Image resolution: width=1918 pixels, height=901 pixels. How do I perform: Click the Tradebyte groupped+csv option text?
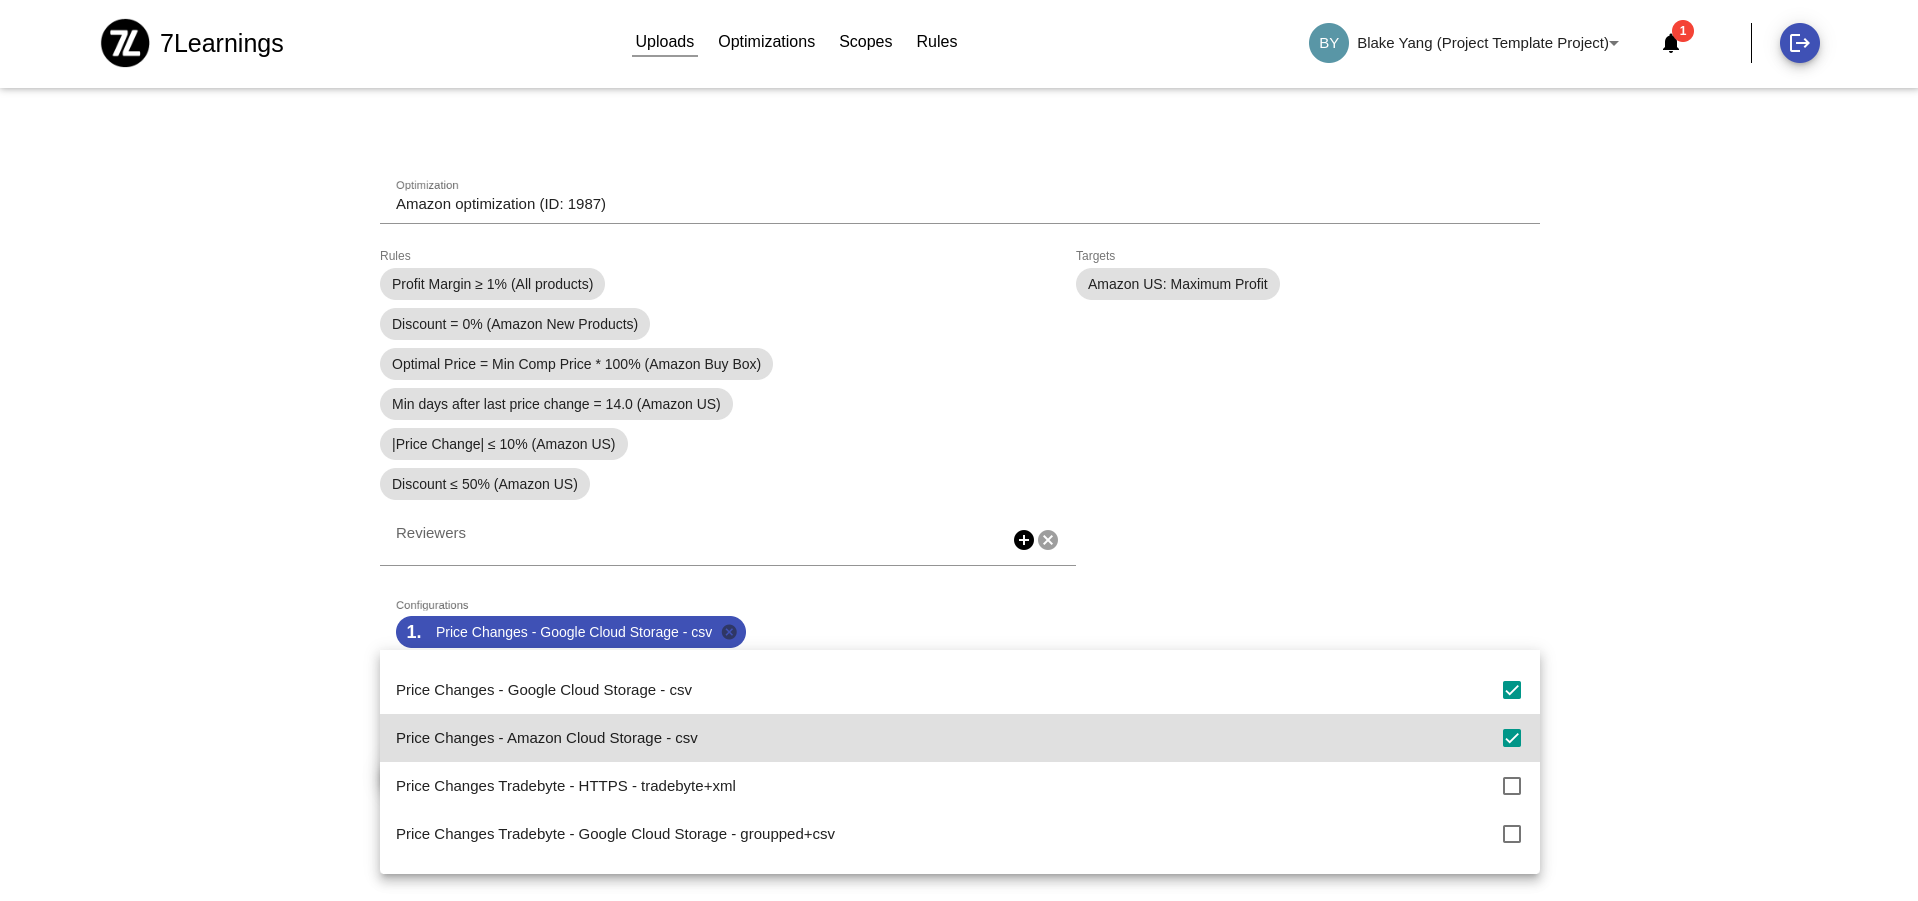click(615, 834)
